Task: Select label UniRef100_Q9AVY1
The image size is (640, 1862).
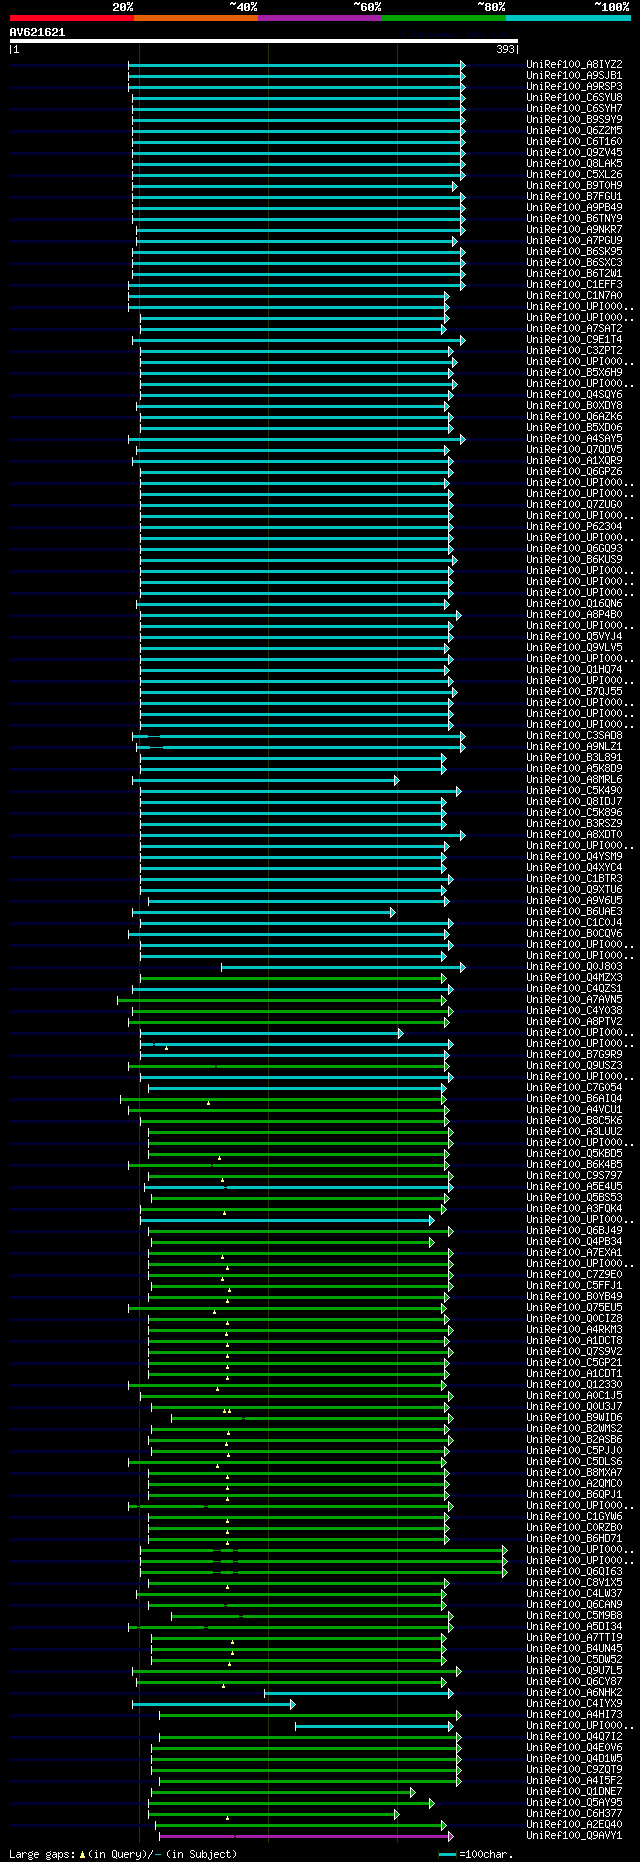Action: 574,1835
